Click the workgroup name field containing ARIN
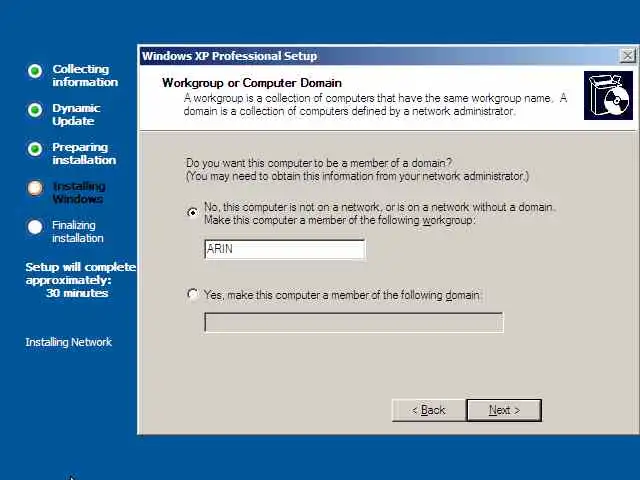This screenshot has height=480, width=640. pyautogui.click(x=284, y=249)
